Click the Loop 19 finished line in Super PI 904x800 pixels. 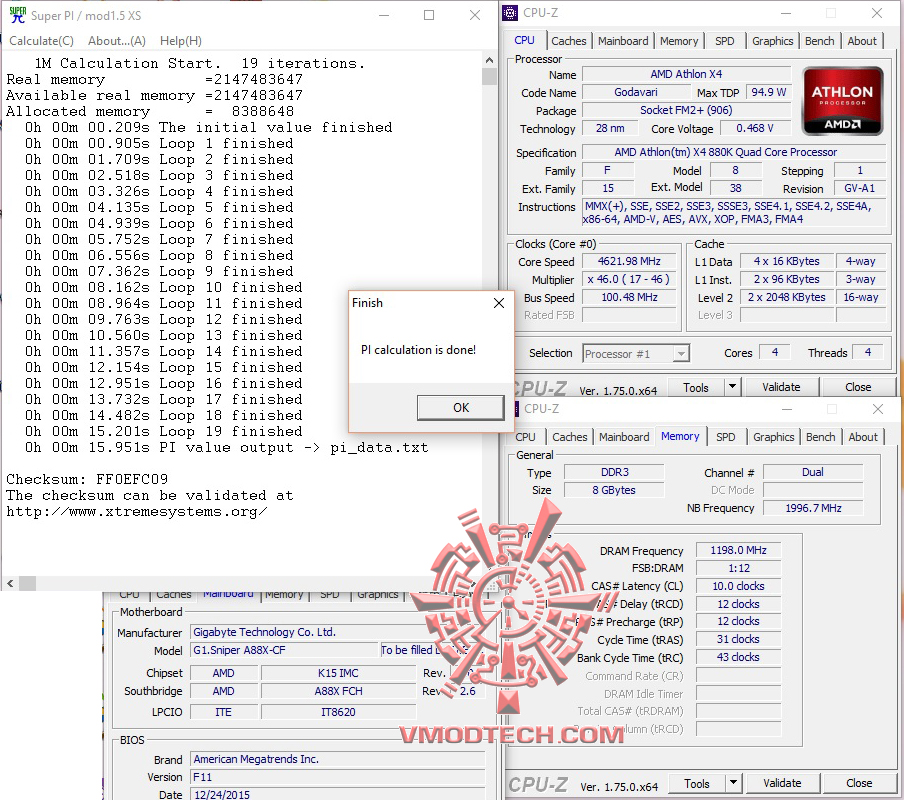[x=163, y=432]
